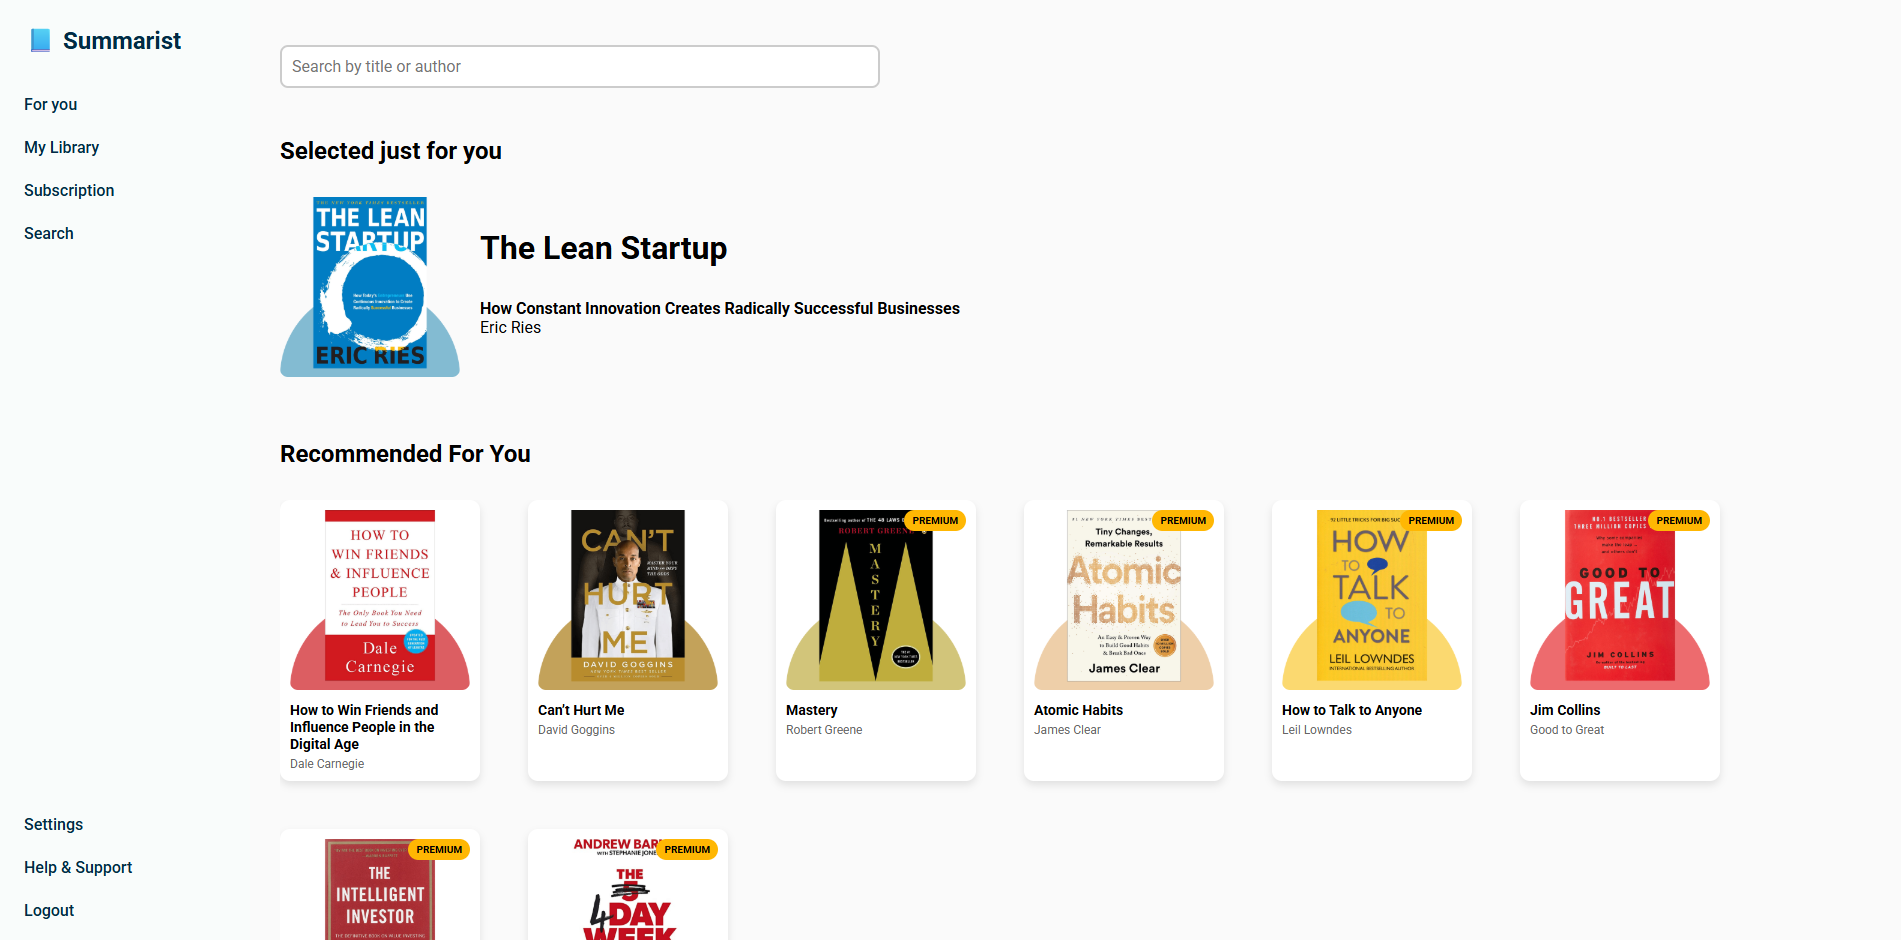The height and width of the screenshot is (940, 1901).
Task: Navigate to the Subscription page
Action: pyautogui.click(x=69, y=190)
